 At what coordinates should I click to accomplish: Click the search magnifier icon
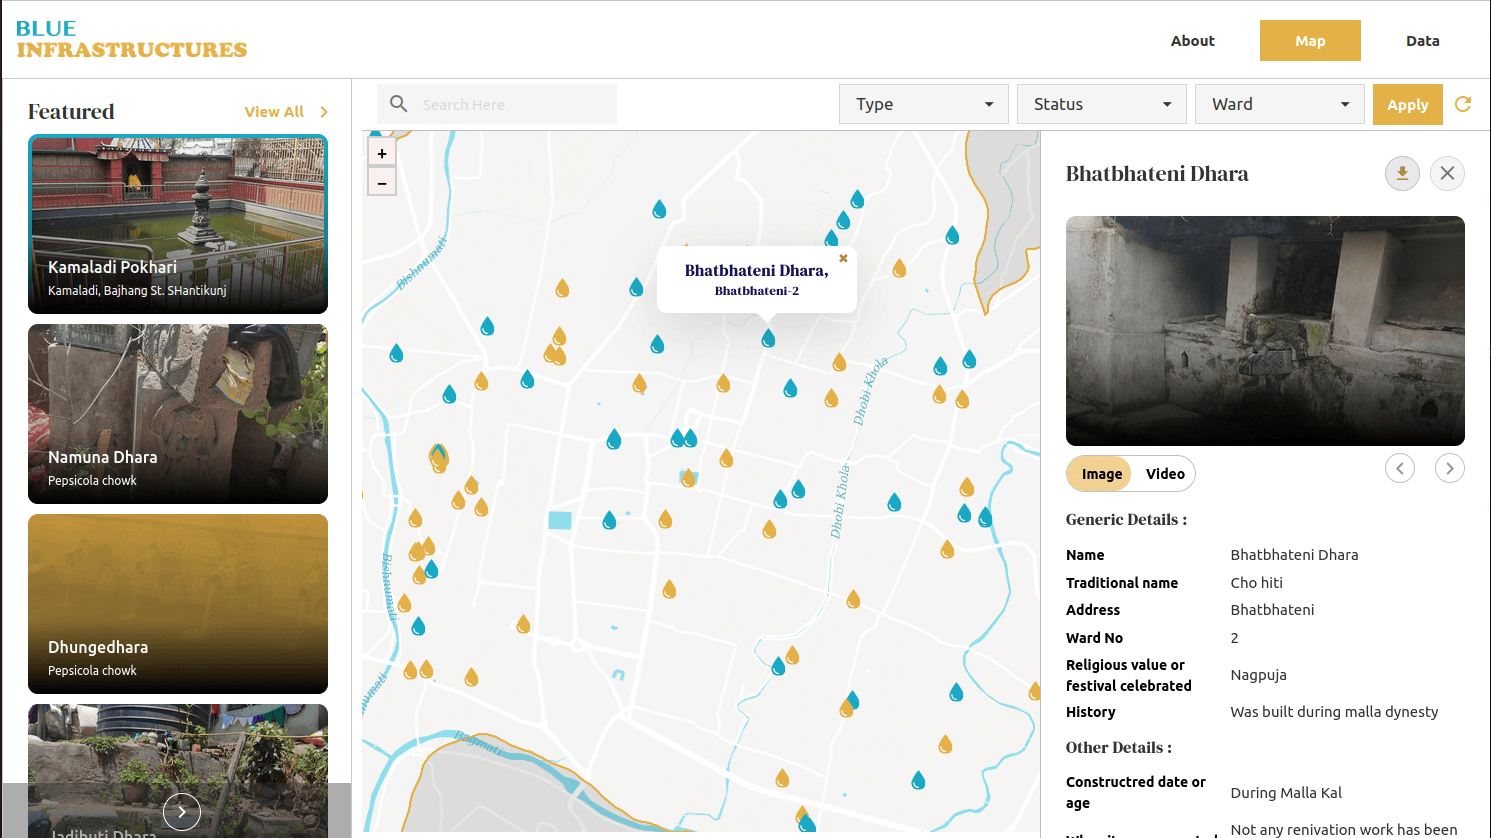click(x=398, y=104)
